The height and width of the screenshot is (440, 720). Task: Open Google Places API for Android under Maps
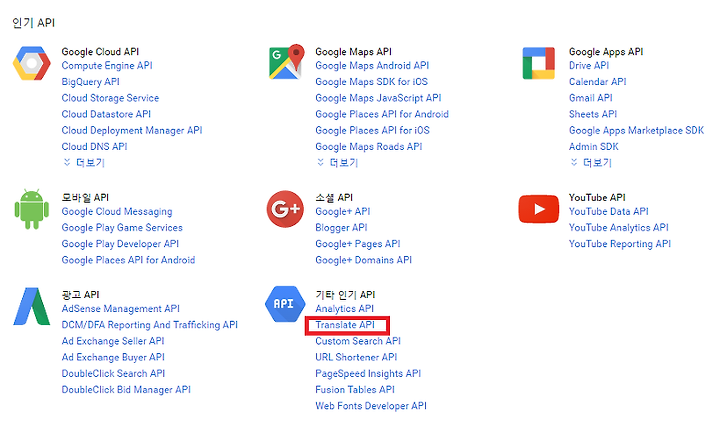pos(382,114)
